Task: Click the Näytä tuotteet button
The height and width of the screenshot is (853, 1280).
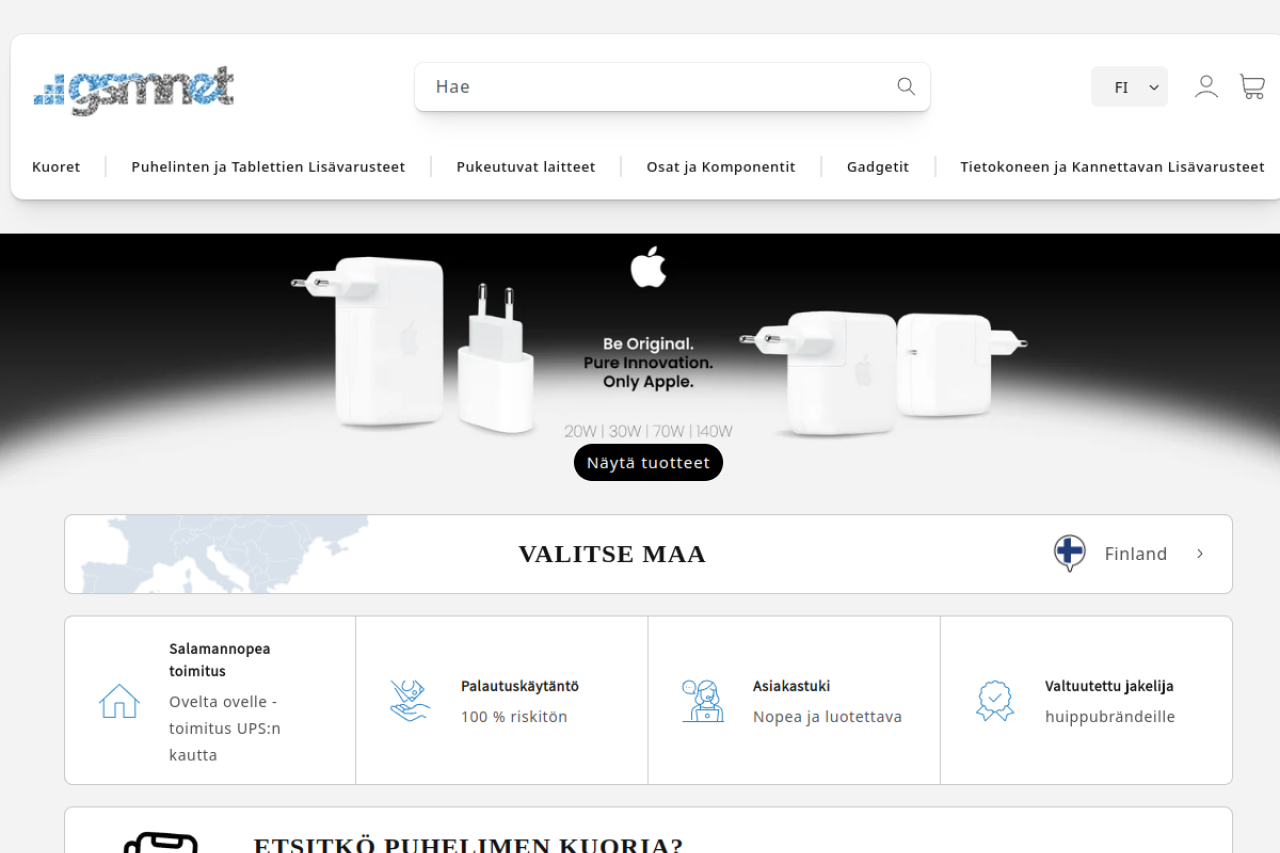Action: (648, 463)
